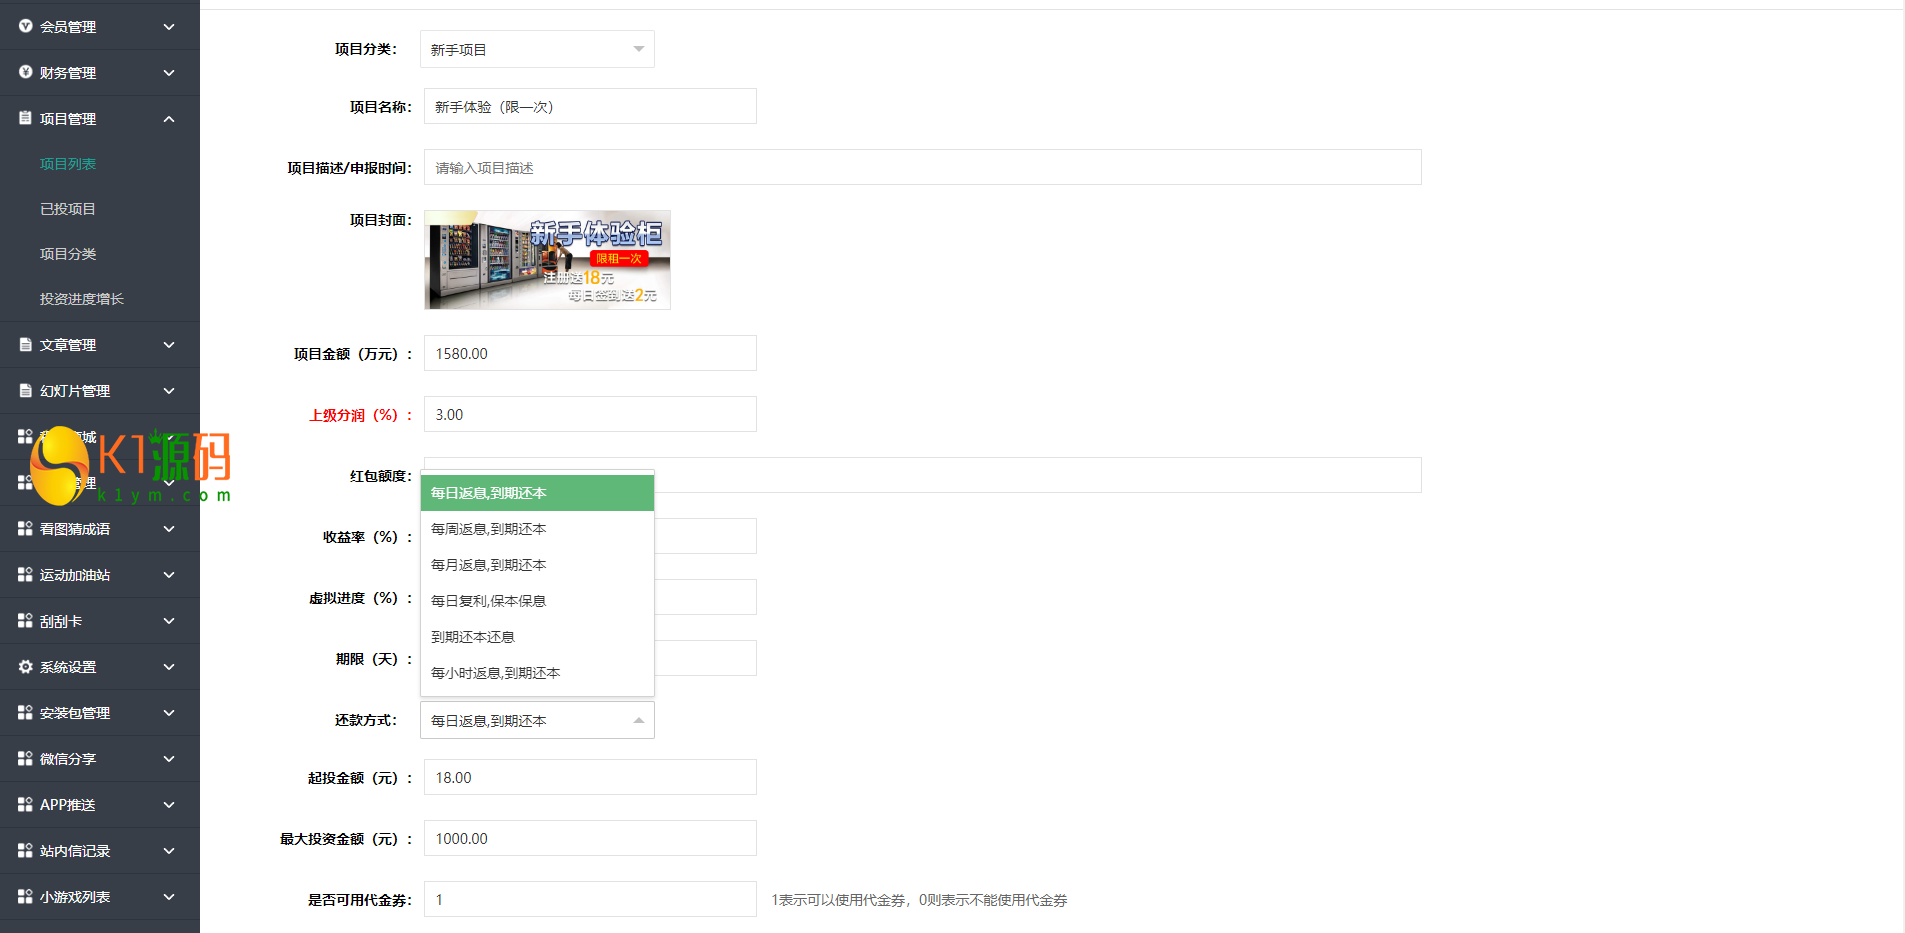Open 投资进度增长 in the sidebar submenu
The image size is (1905, 933).
click(x=82, y=299)
